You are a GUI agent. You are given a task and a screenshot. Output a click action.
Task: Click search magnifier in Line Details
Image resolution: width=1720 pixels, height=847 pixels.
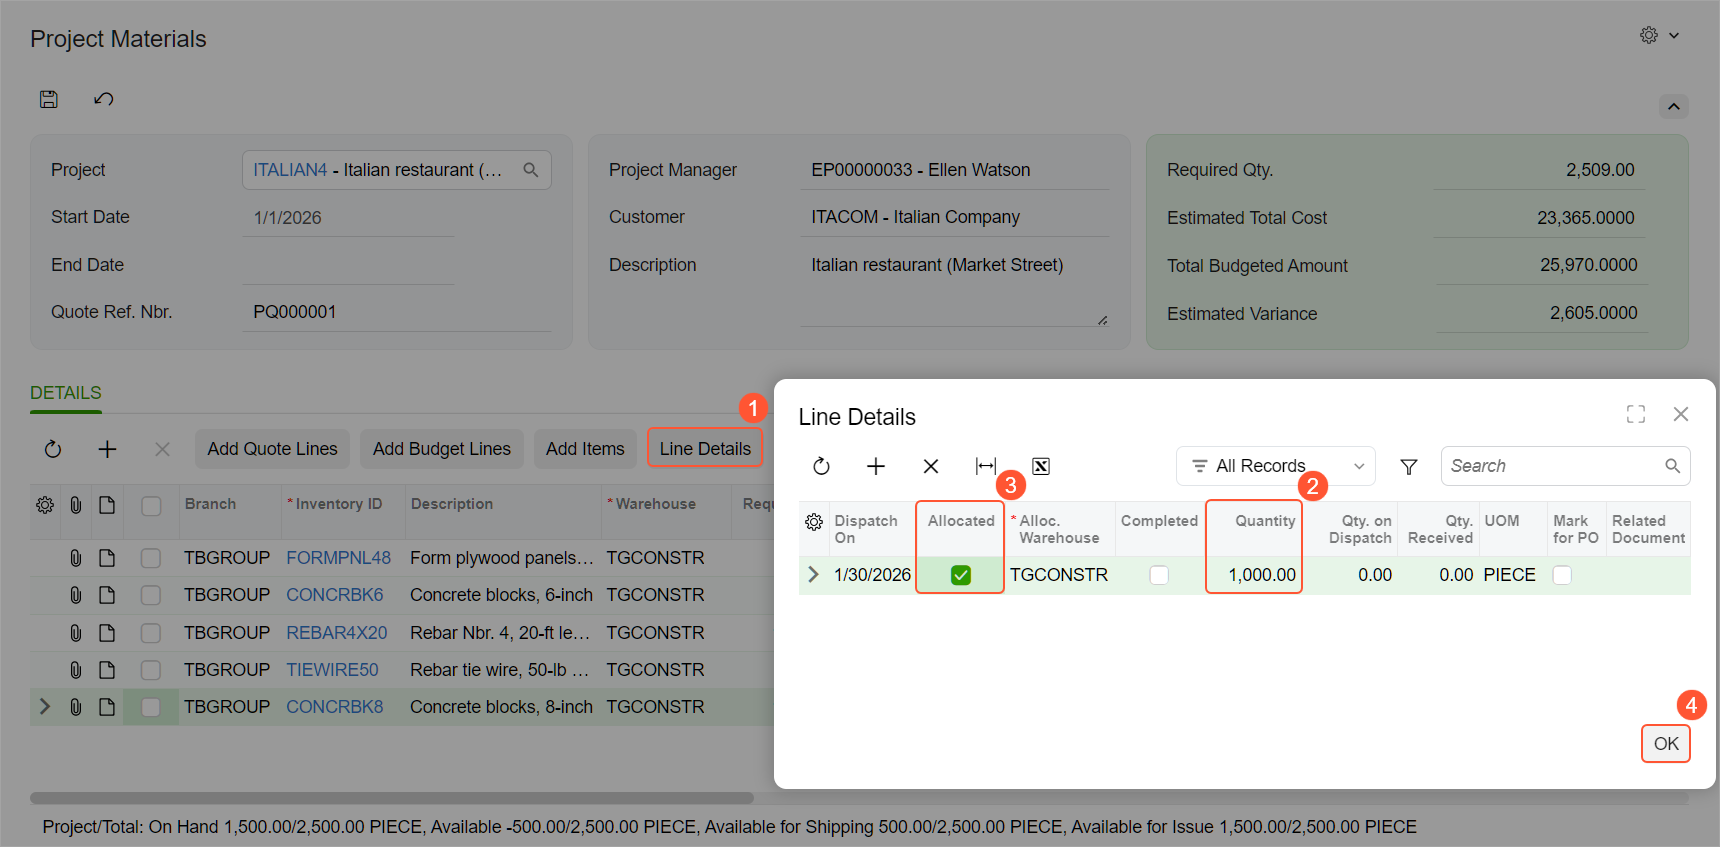coord(1672,466)
